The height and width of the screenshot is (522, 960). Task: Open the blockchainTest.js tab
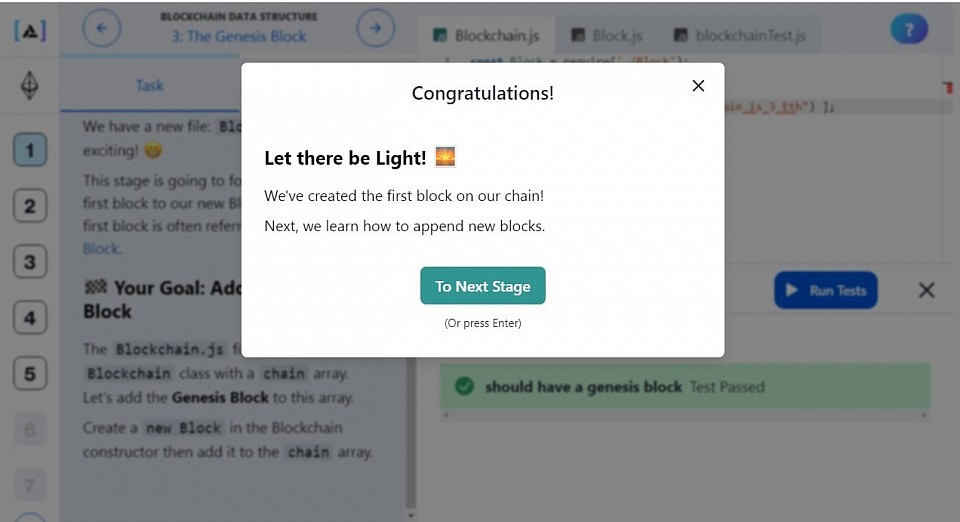coord(742,35)
